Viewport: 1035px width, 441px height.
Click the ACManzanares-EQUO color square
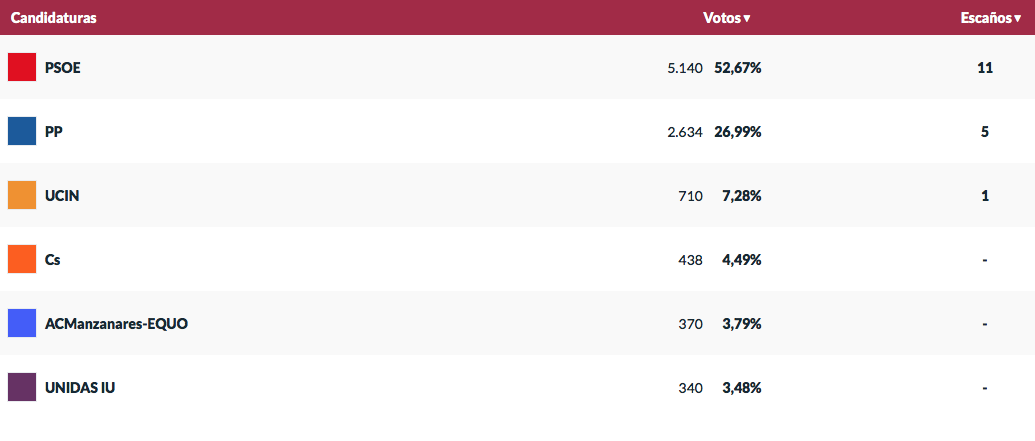[22, 323]
